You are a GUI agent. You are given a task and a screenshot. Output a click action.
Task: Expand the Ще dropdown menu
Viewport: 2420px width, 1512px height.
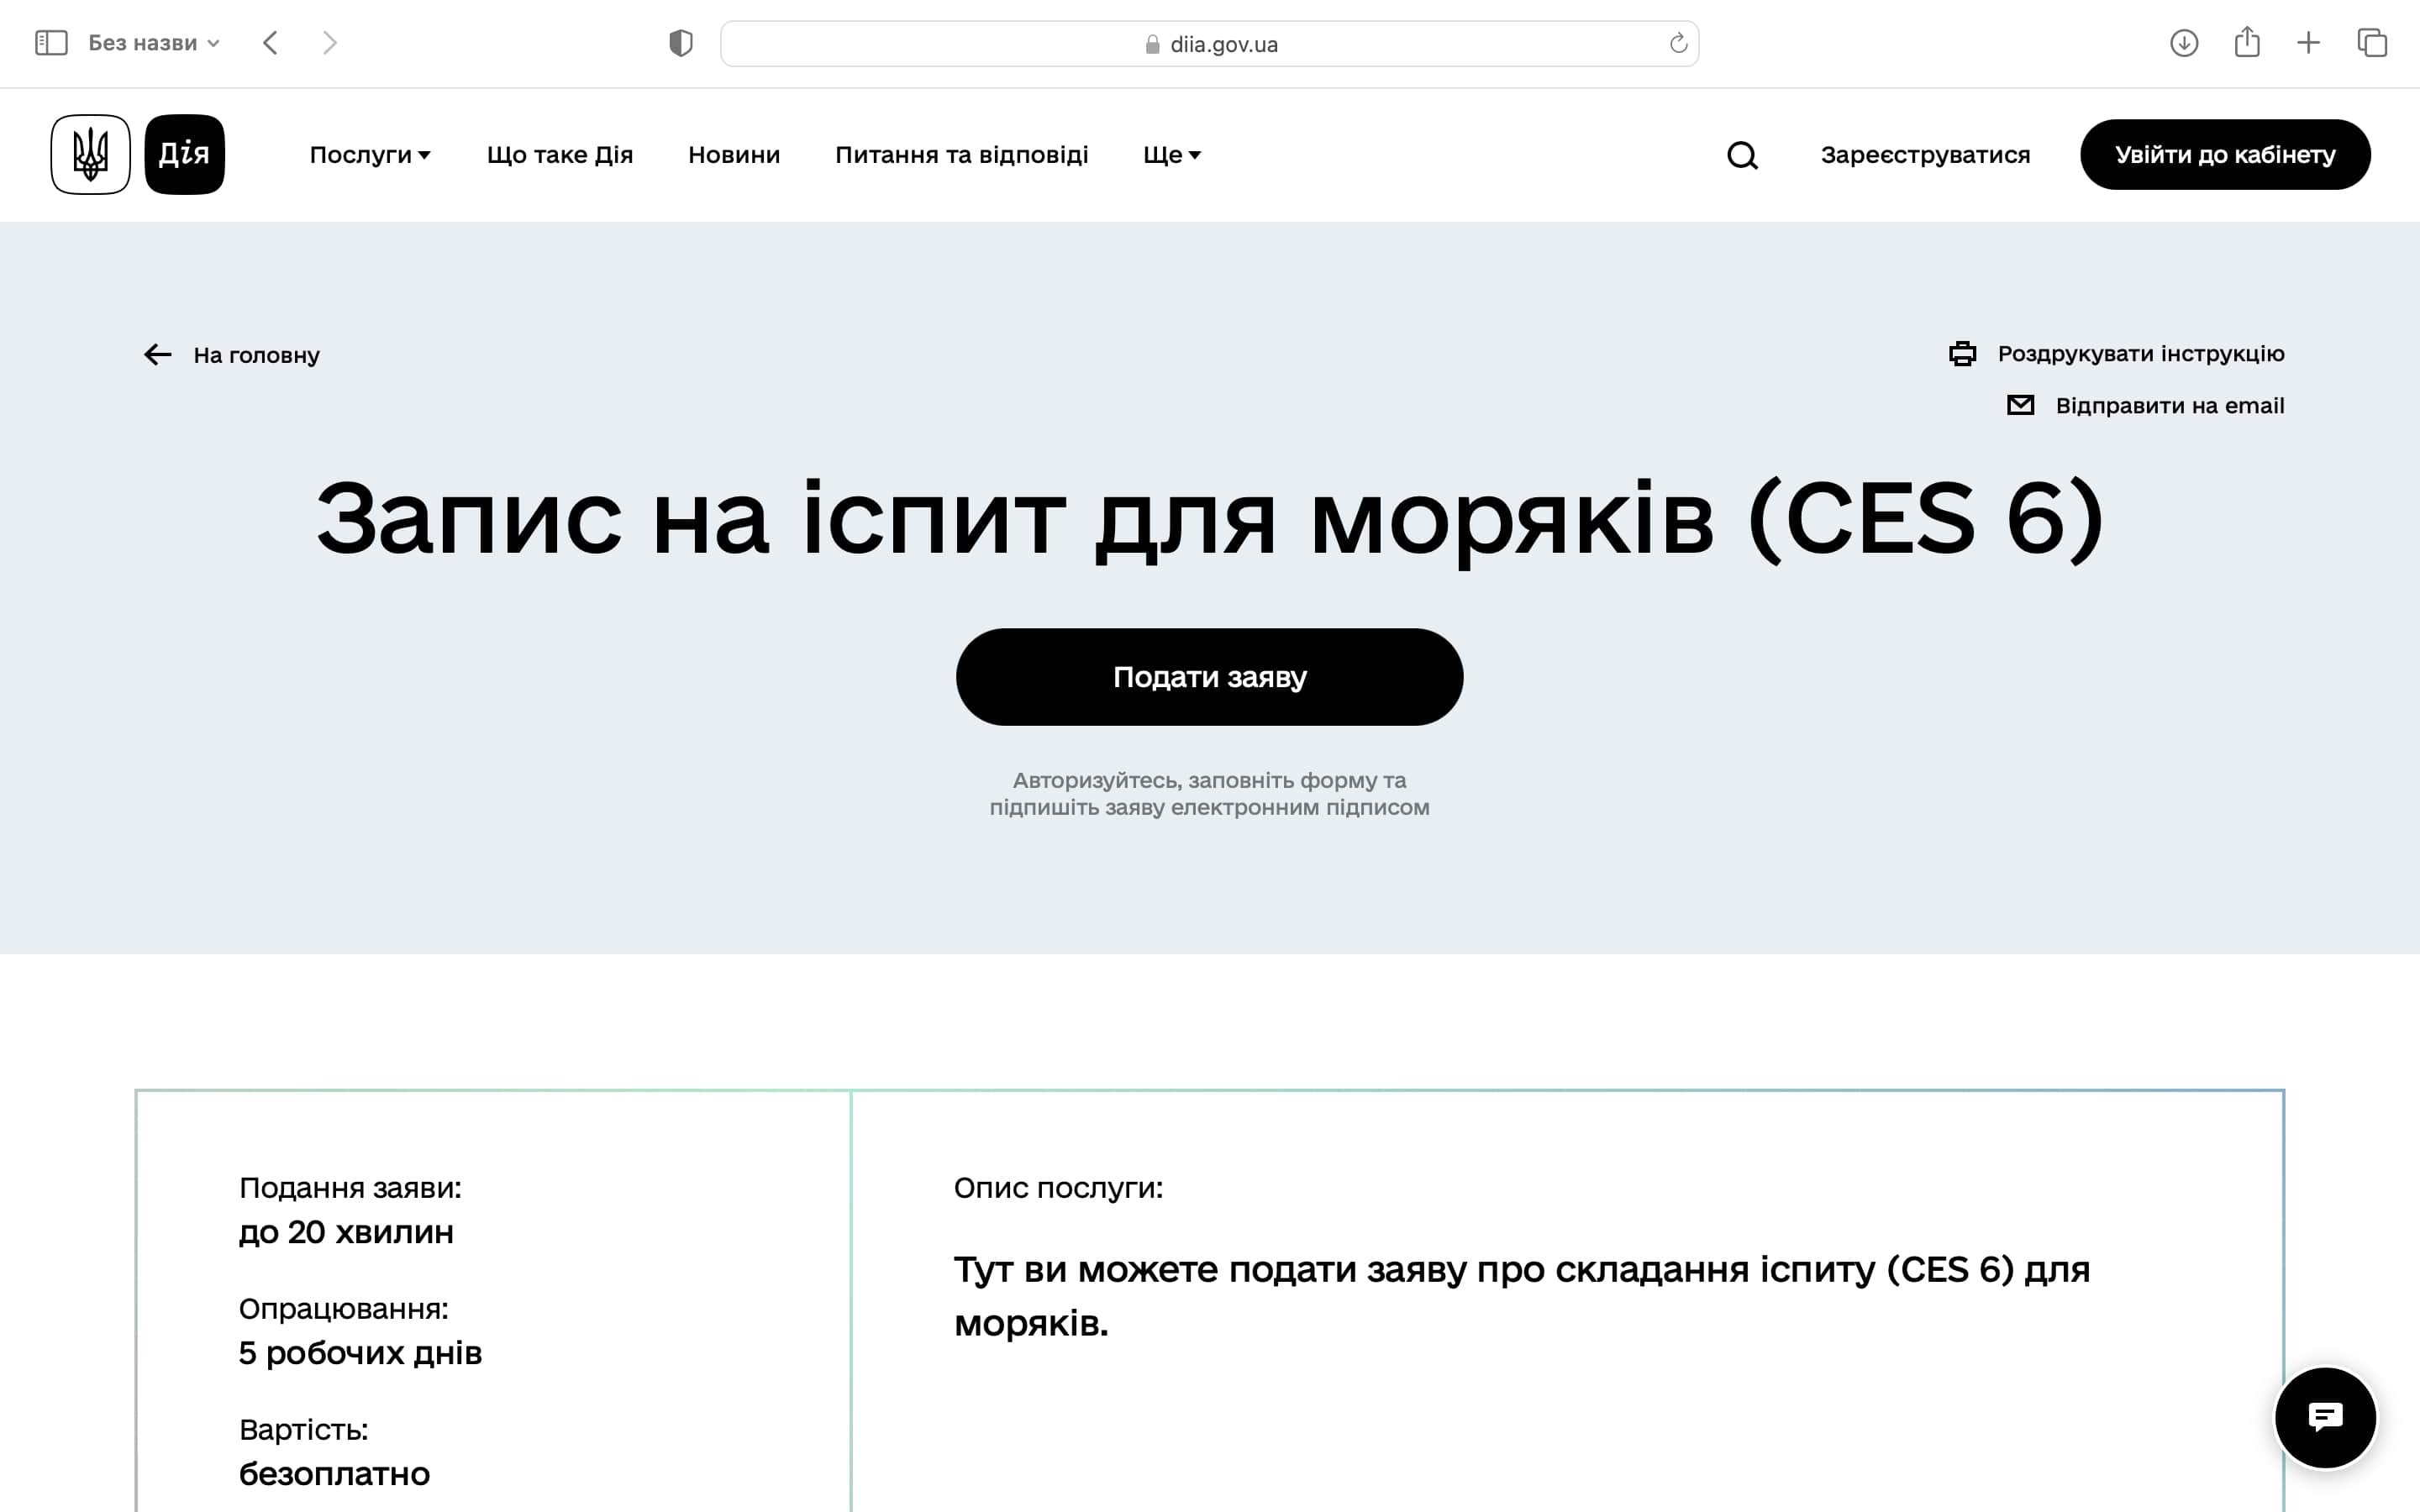[1171, 155]
